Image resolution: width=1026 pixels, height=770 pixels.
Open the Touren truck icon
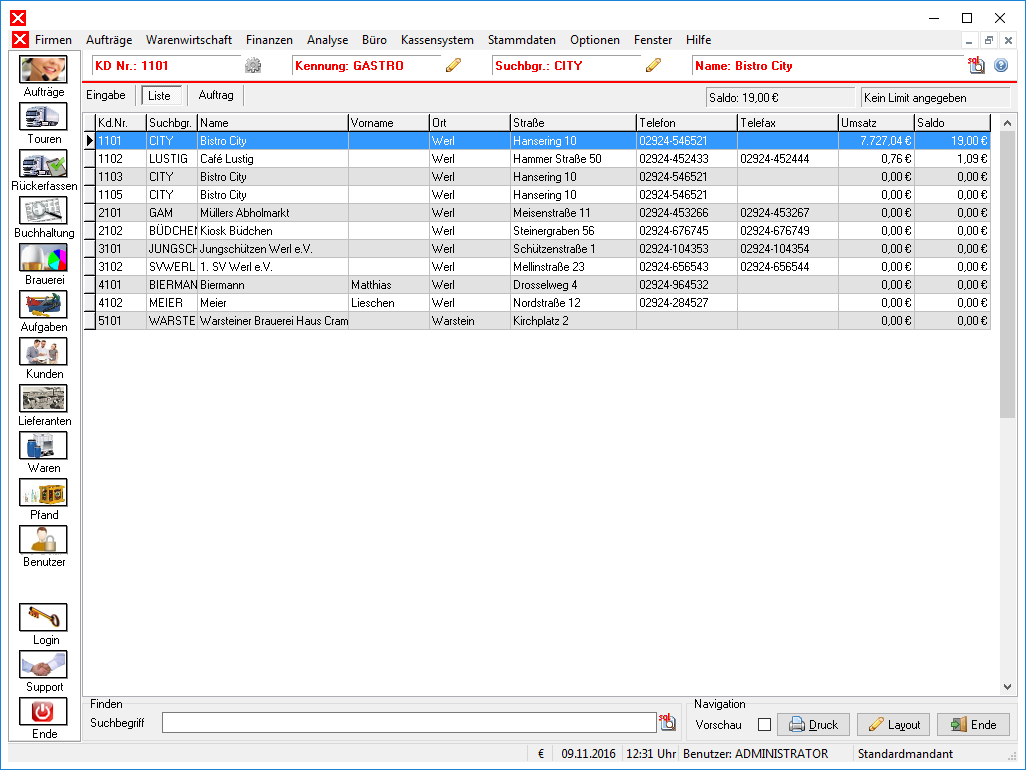point(43,117)
